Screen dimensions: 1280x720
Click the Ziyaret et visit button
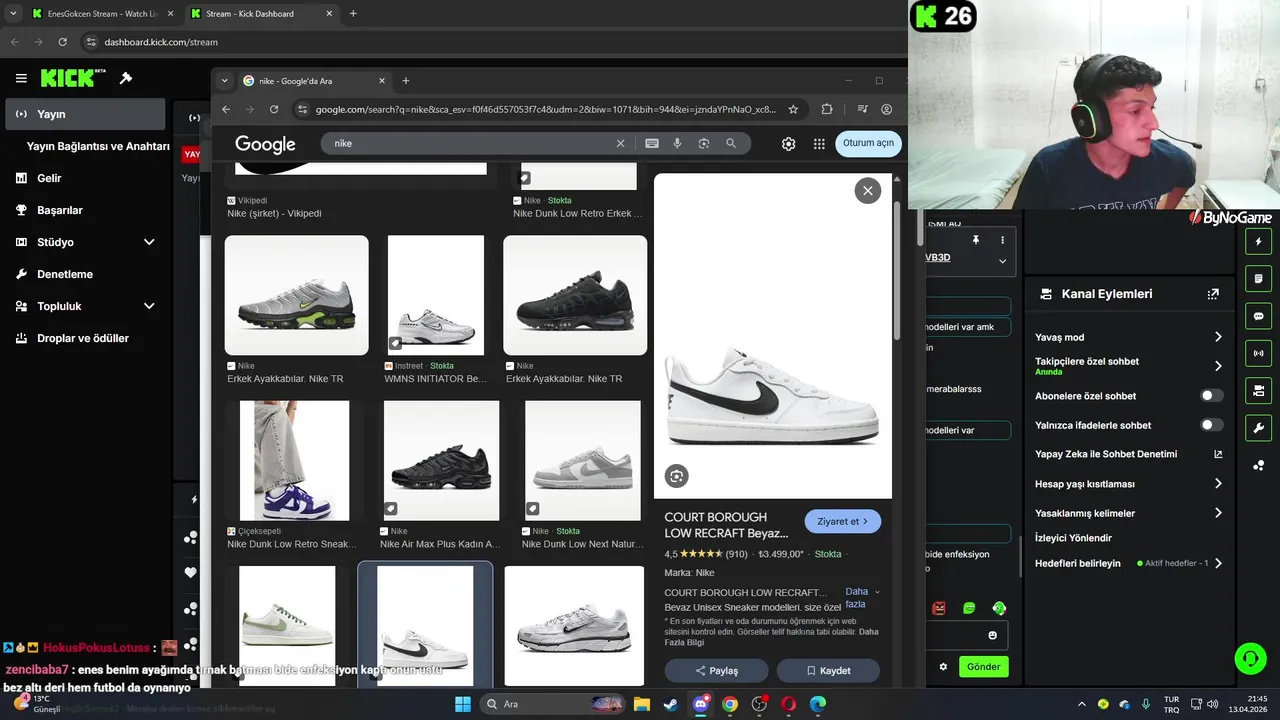(x=843, y=521)
